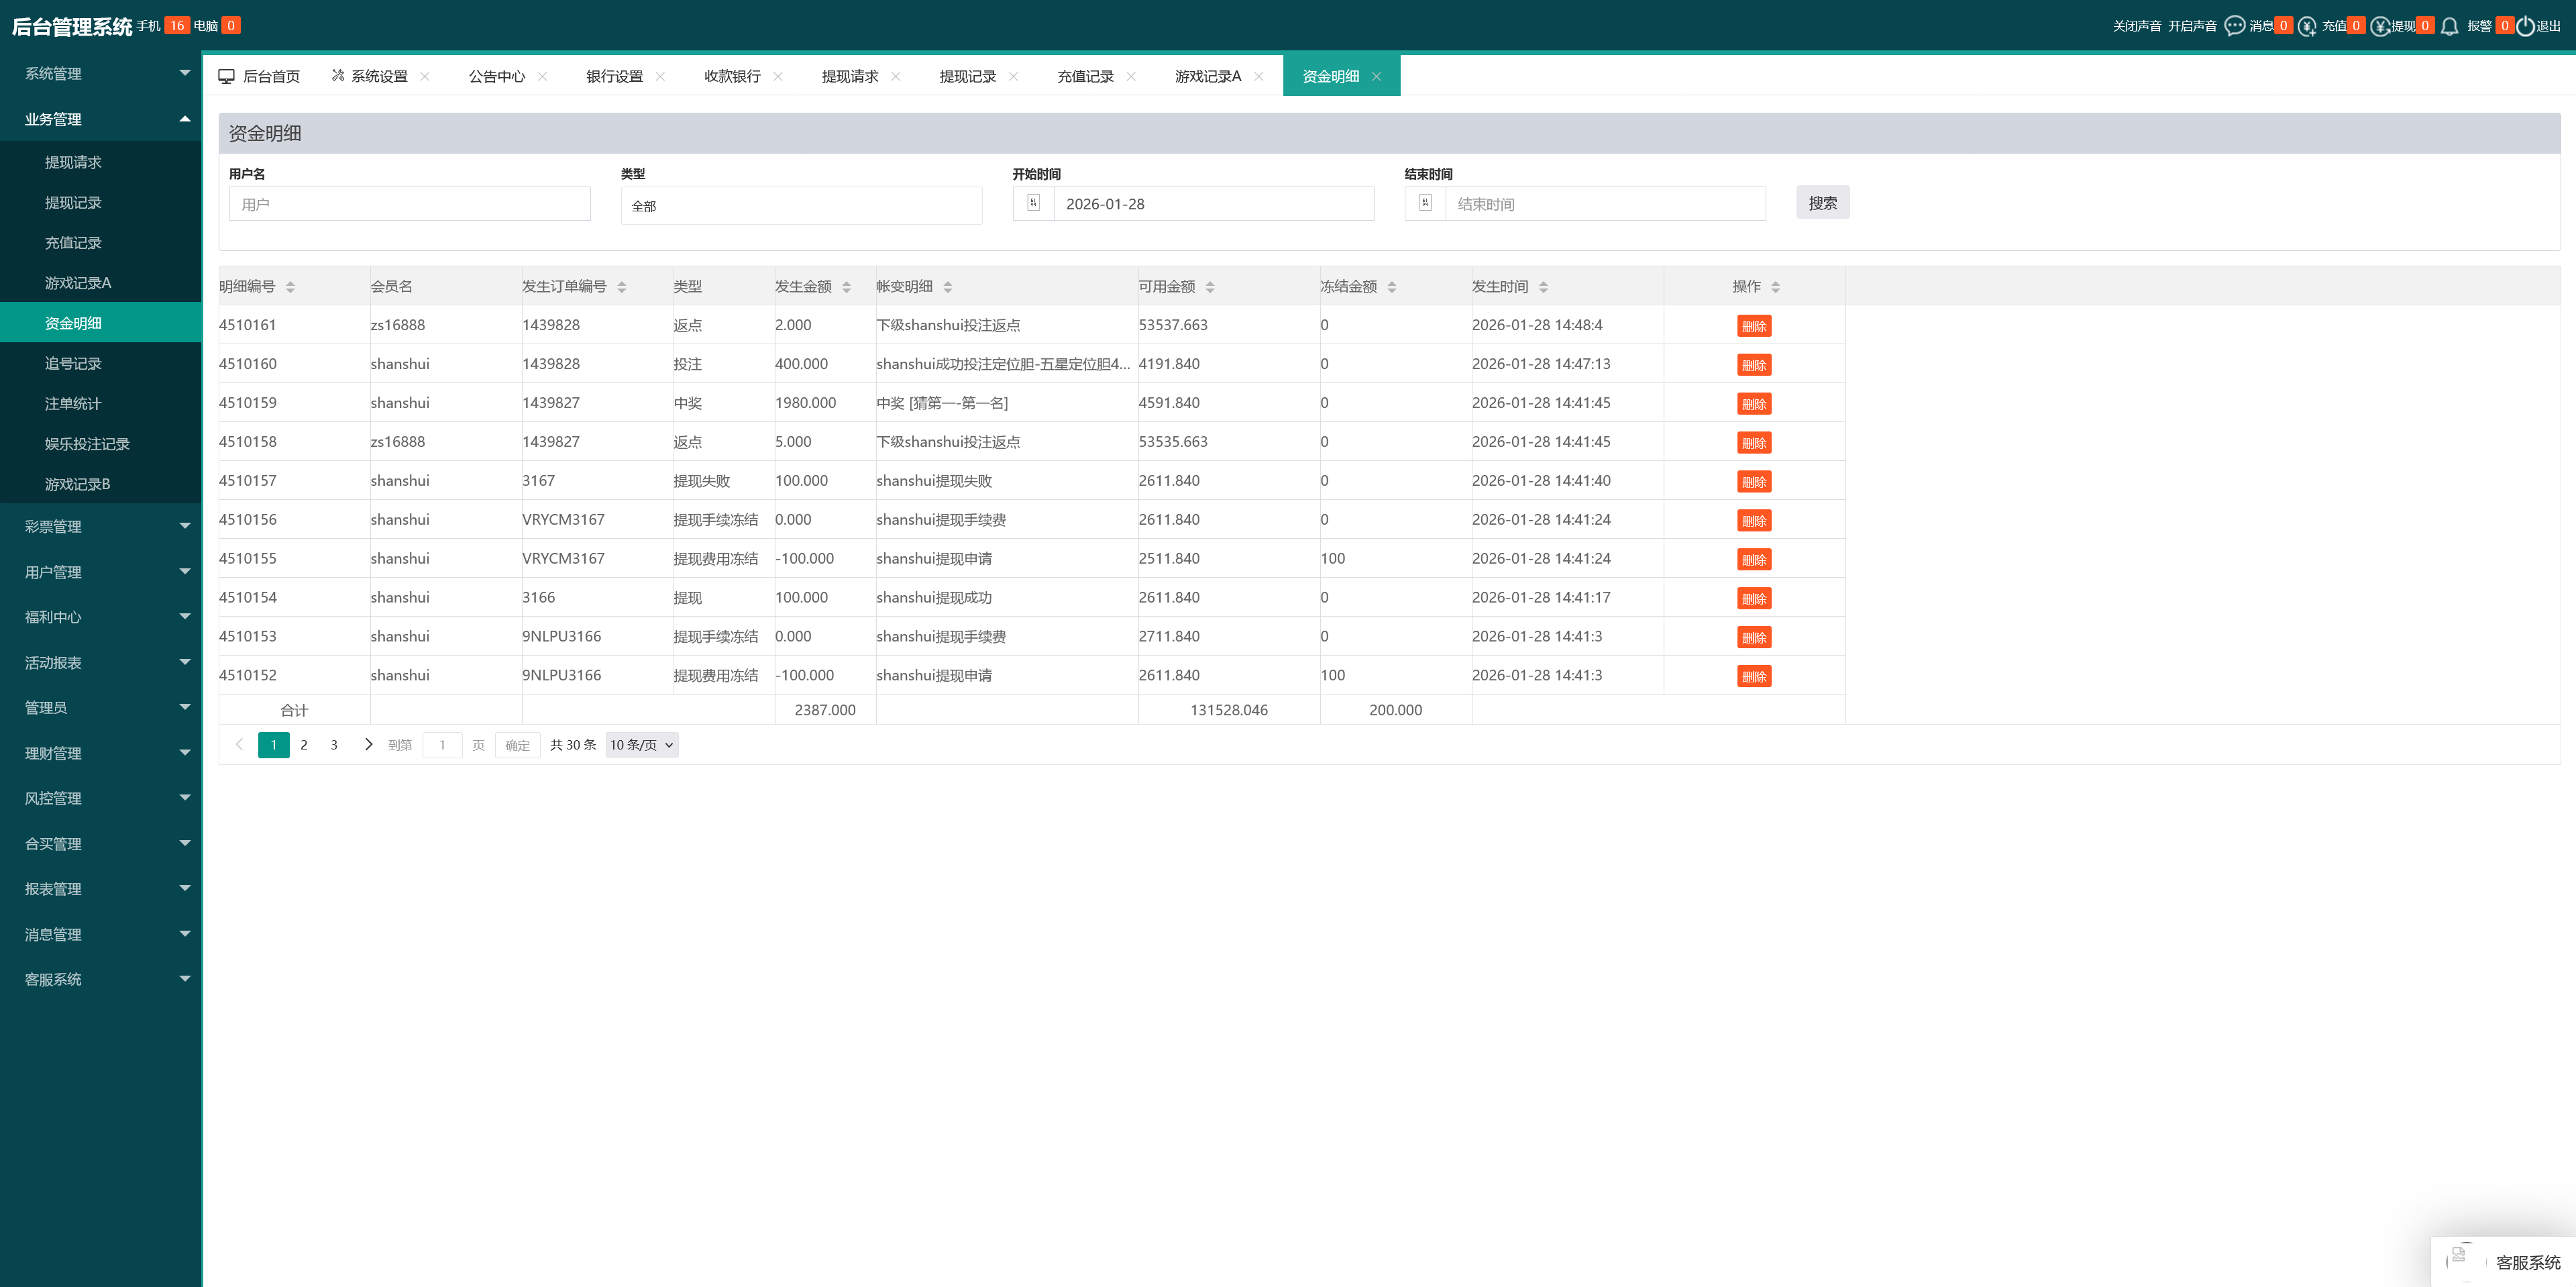Viewport: 2576px width, 1287px height.
Task: Click the 用户名 input field
Action: [409, 204]
